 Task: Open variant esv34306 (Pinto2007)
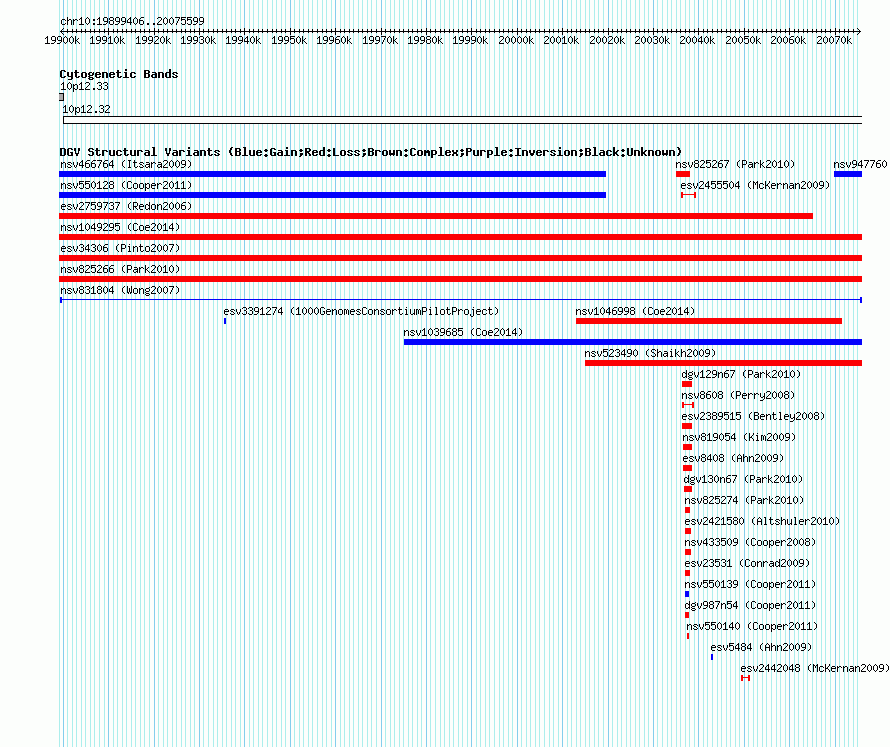coord(120,248)
